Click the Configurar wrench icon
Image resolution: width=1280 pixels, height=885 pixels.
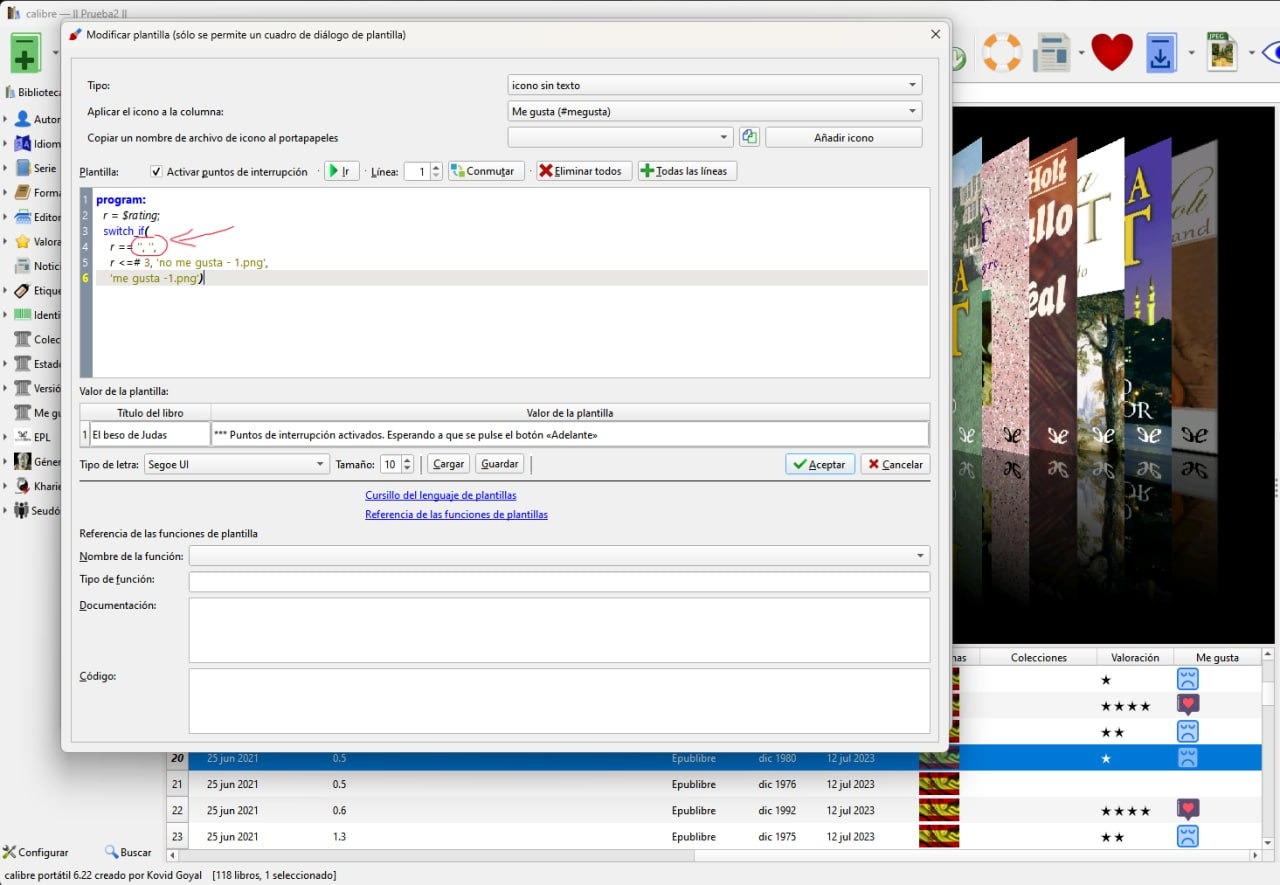(10, 852)
